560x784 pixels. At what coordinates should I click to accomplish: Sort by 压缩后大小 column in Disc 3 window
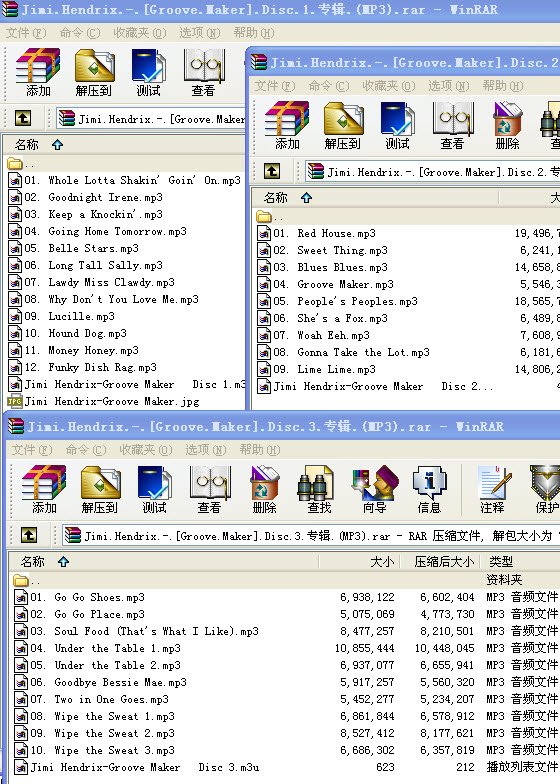(x=440, y=562)
